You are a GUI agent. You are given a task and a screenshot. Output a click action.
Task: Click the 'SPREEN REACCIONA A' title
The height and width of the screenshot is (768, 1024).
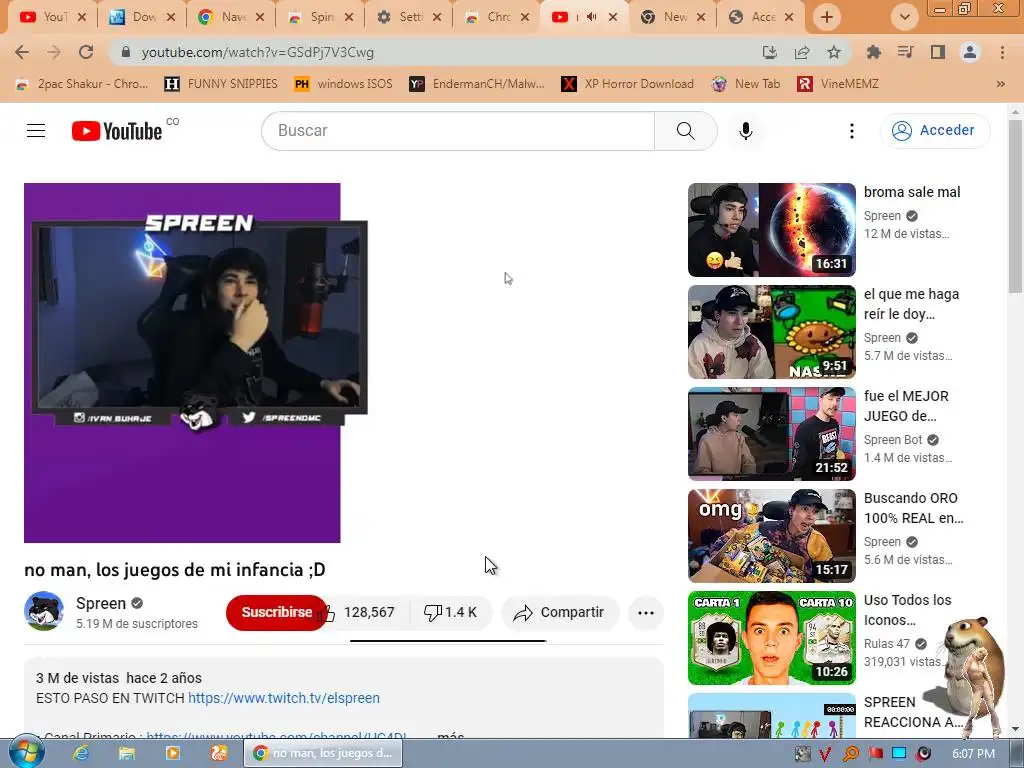(x=913, y=712)
